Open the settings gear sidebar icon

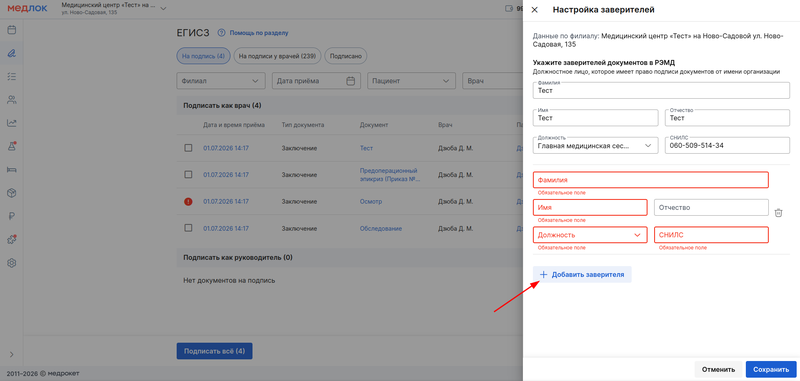pos(11,263)
